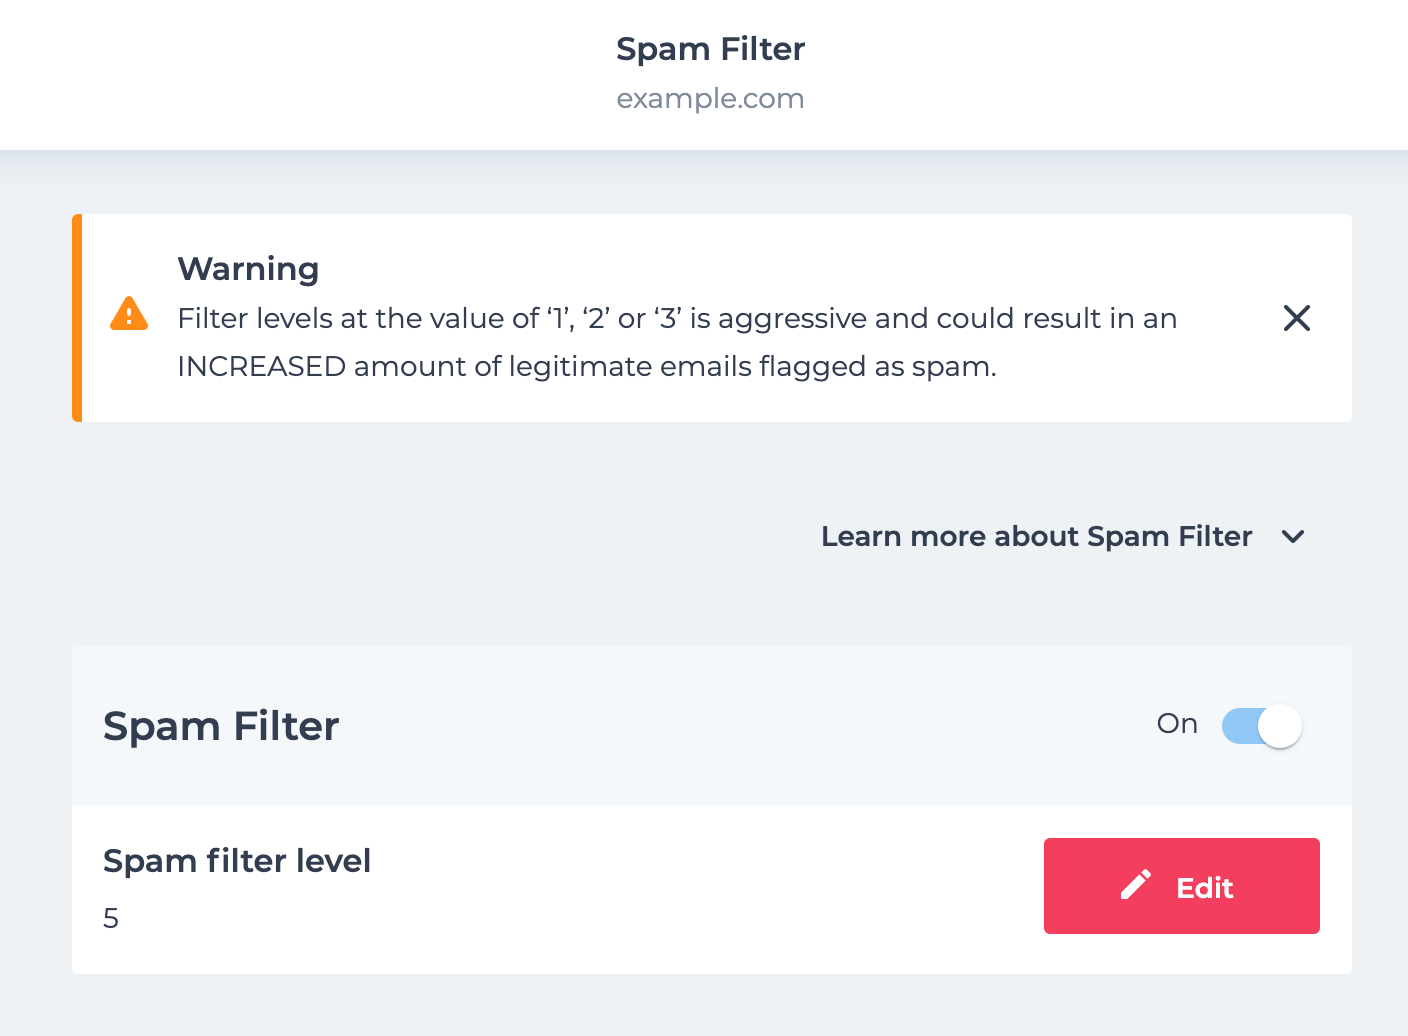Select the Spam Filter page title
Image resolution: width=1408 pixels, height=1036 pixels.
click(x=710, y=48)
